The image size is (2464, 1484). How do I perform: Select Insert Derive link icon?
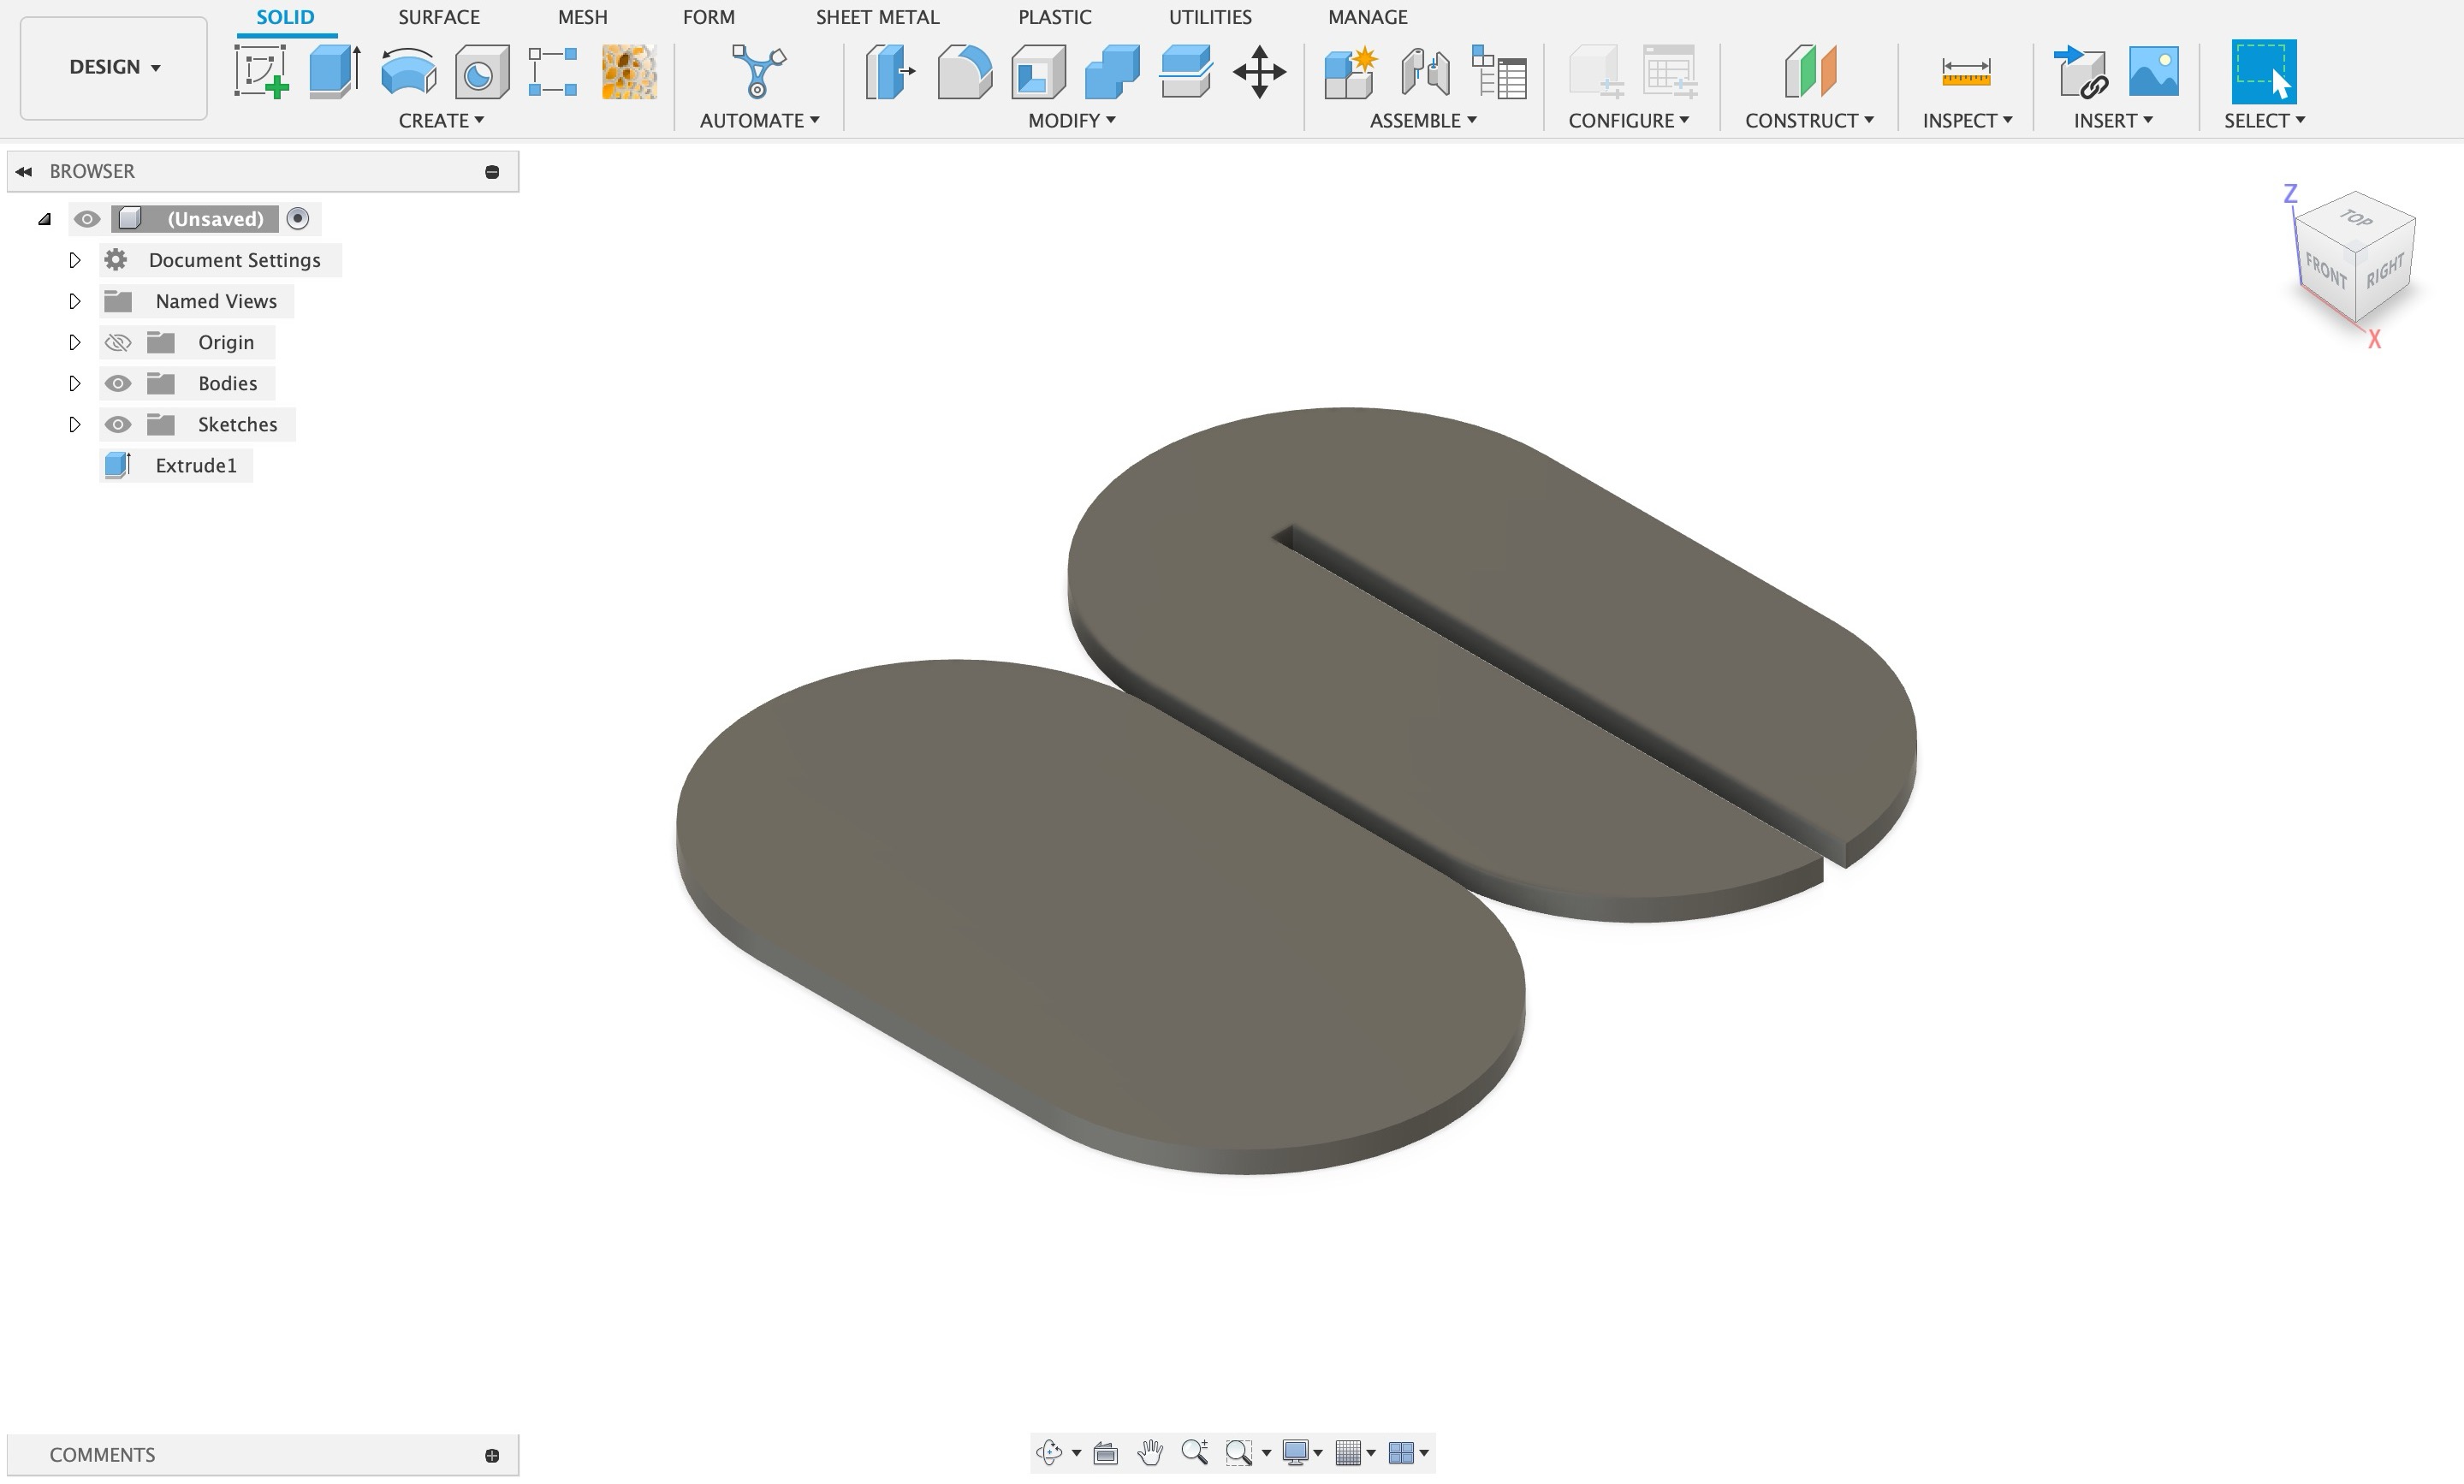pyautogui.click(x=2080, y=71)
